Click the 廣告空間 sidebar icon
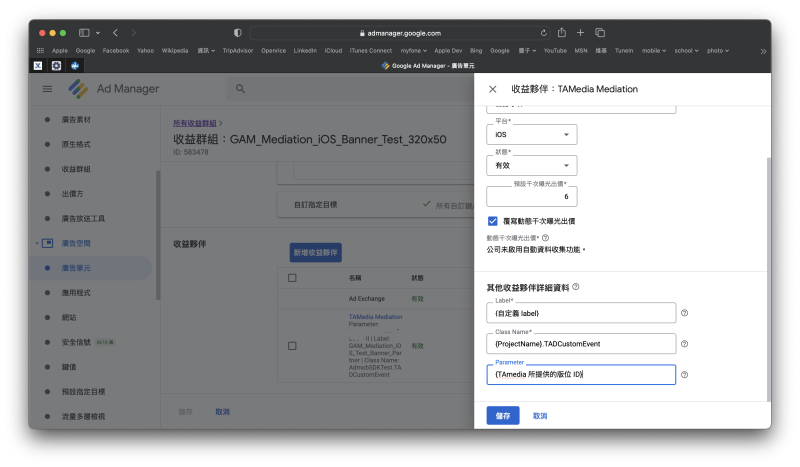 (47, 243)
